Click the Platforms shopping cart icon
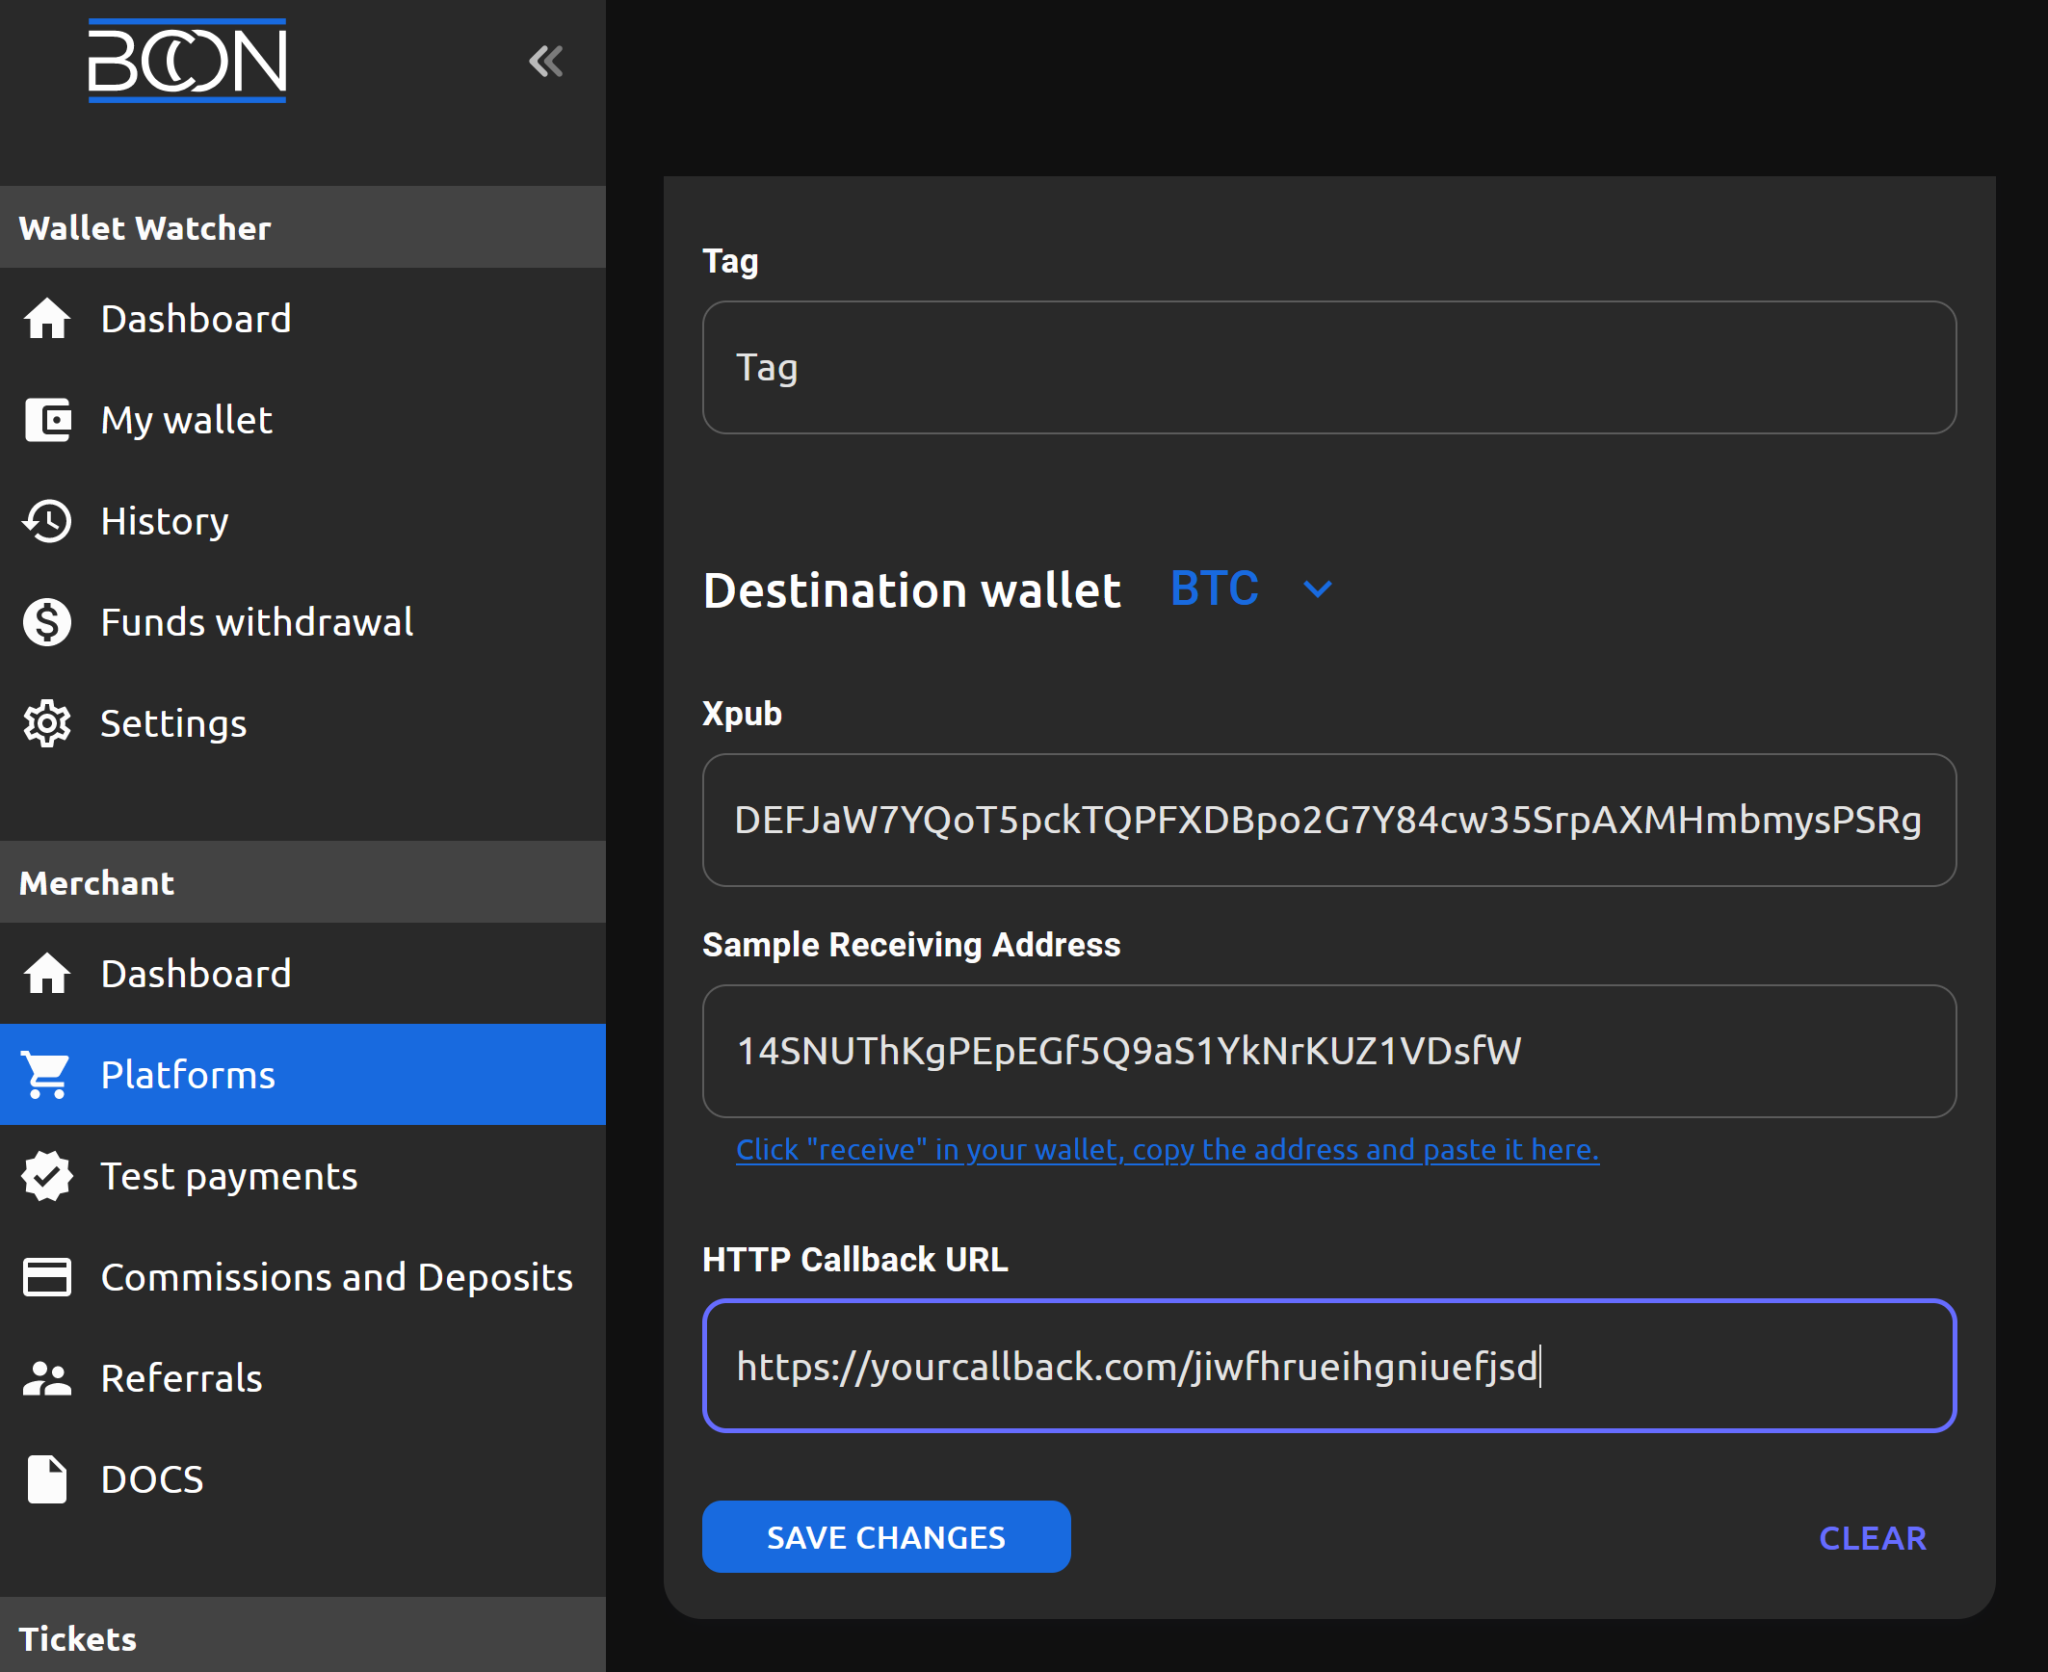This screenshot has height=1672, width=2048. pos(47,1075)
